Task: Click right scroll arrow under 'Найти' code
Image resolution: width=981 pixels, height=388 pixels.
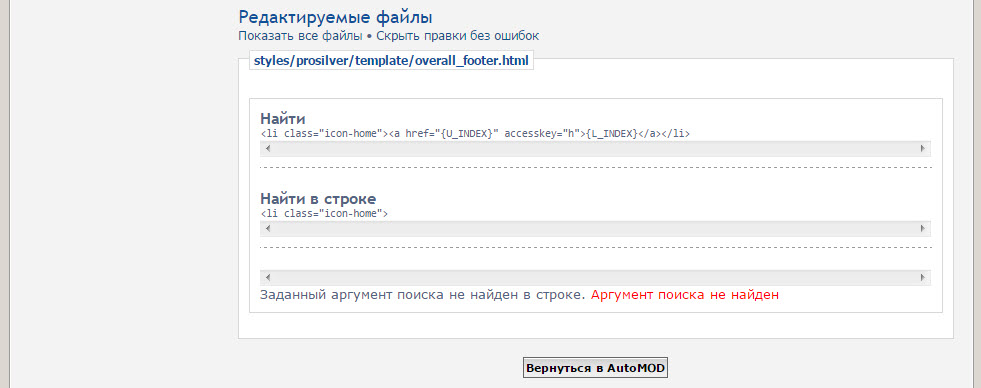Action: pos(922,149)
